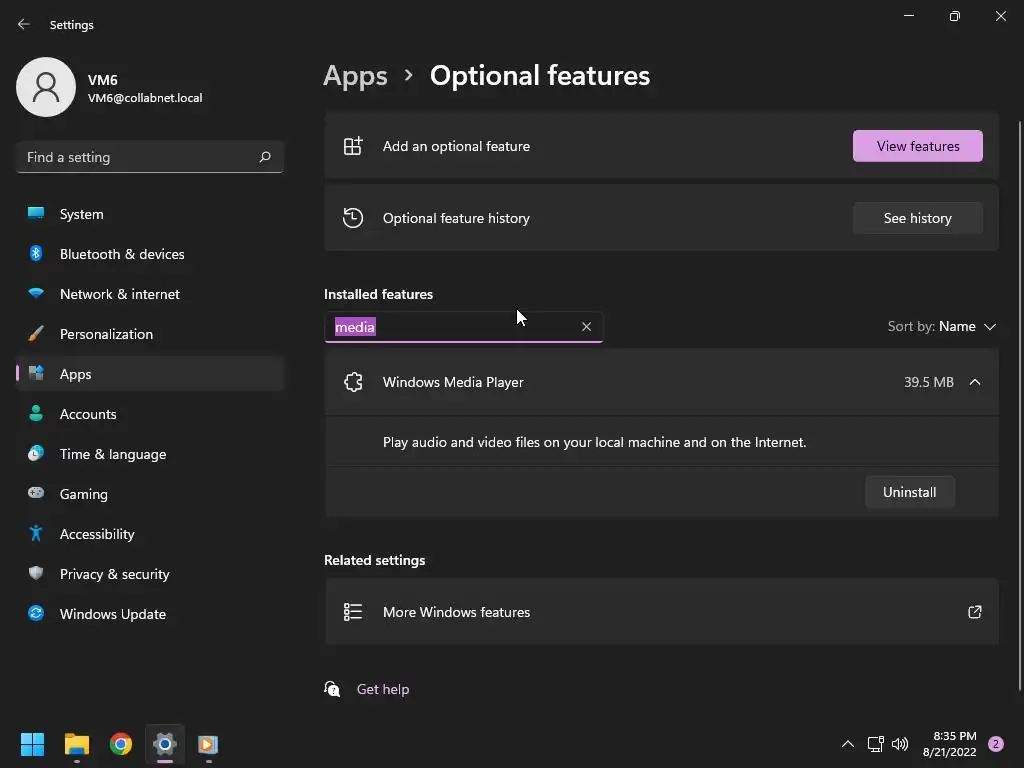The image size is (1024, 768).
Task: Launch Google Chrome from the taskbar
Action: pos(121,744)
